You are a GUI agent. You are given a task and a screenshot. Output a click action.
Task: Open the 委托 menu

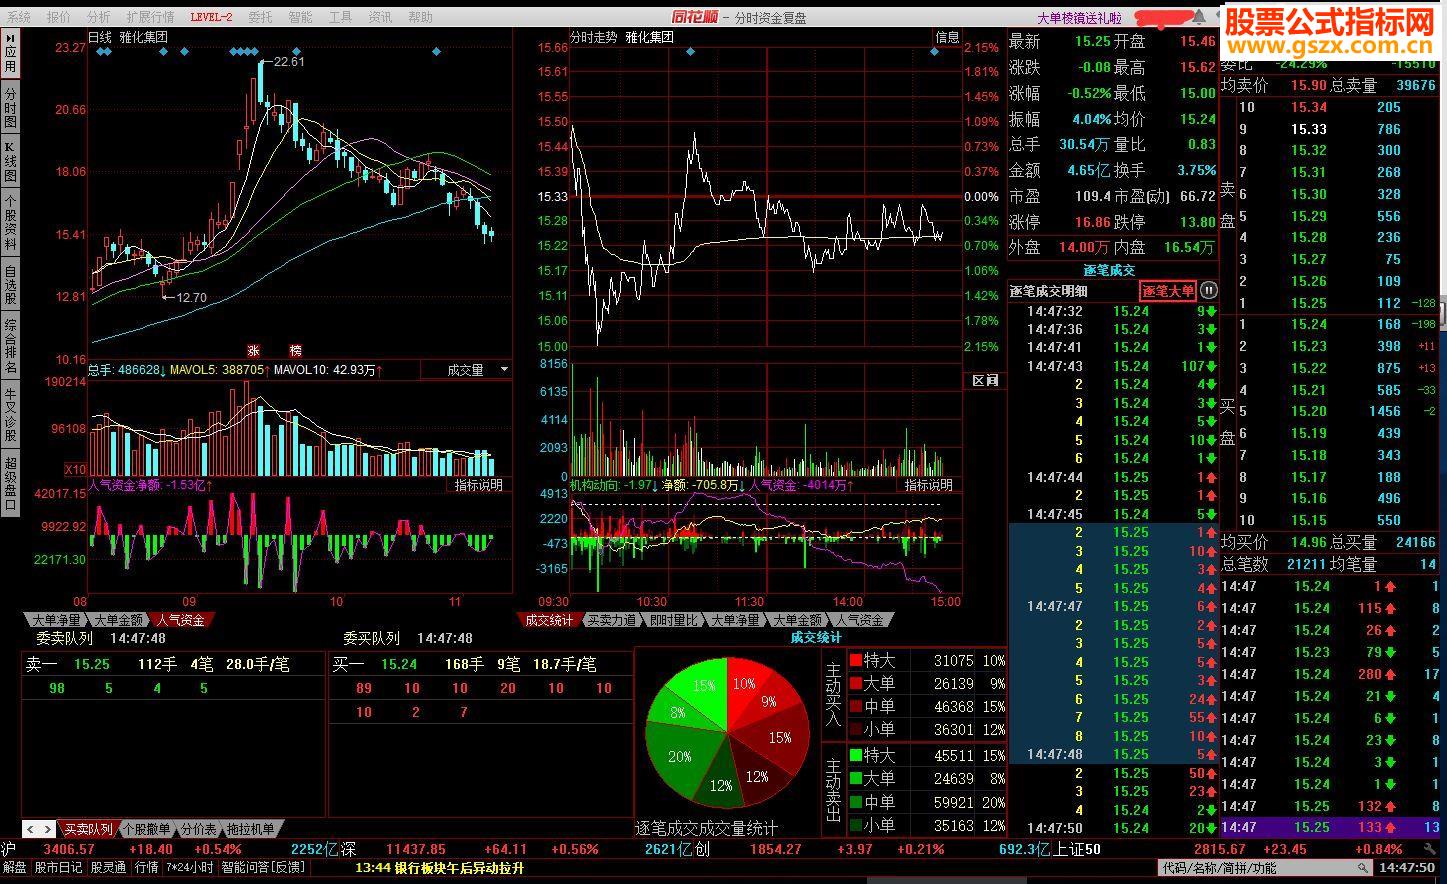pyautogui.click(x=260, y=16)
